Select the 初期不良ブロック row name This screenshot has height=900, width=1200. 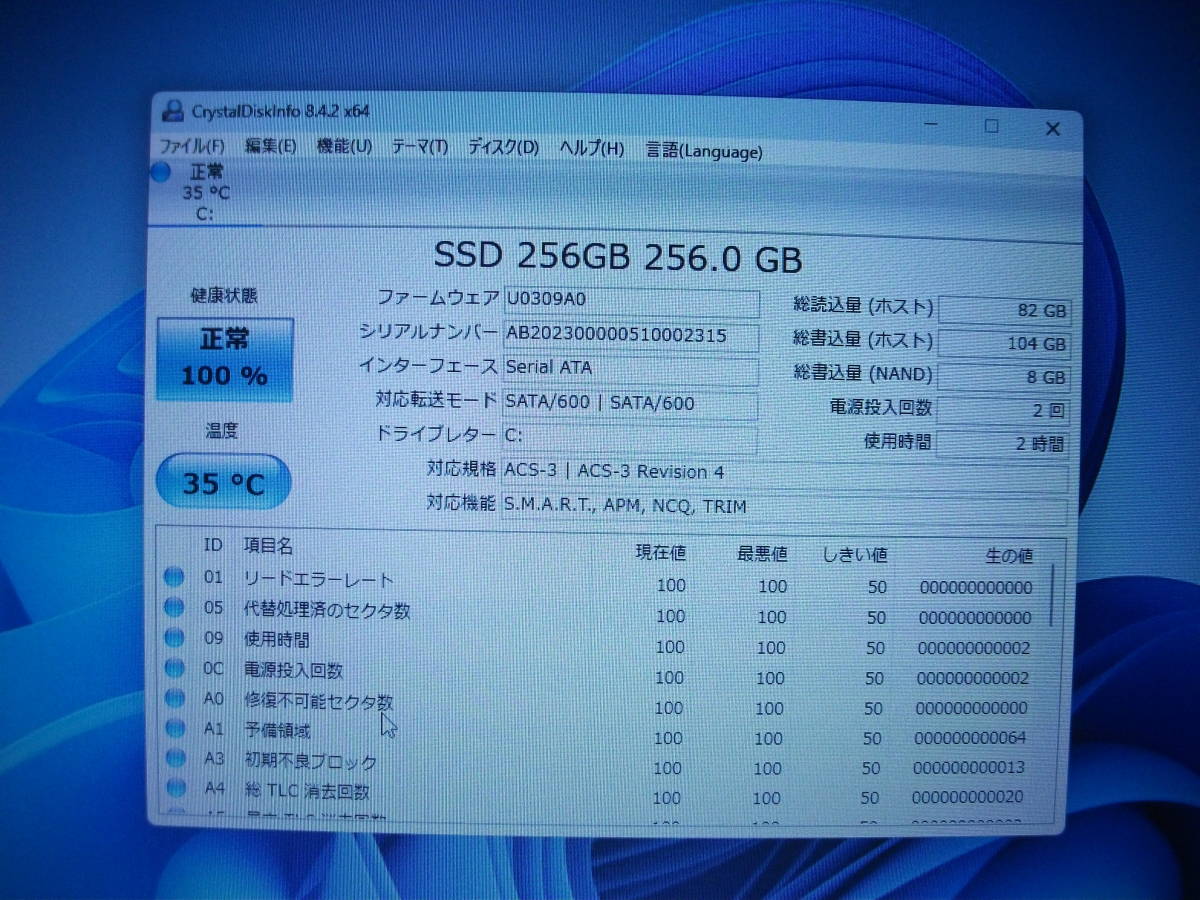(311, 761)
